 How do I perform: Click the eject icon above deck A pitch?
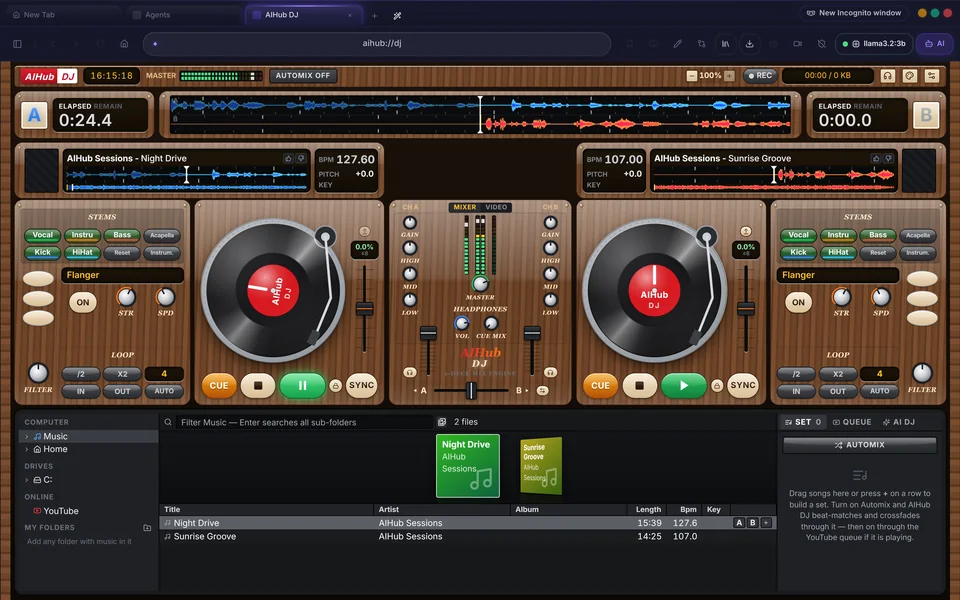(364, 231)
